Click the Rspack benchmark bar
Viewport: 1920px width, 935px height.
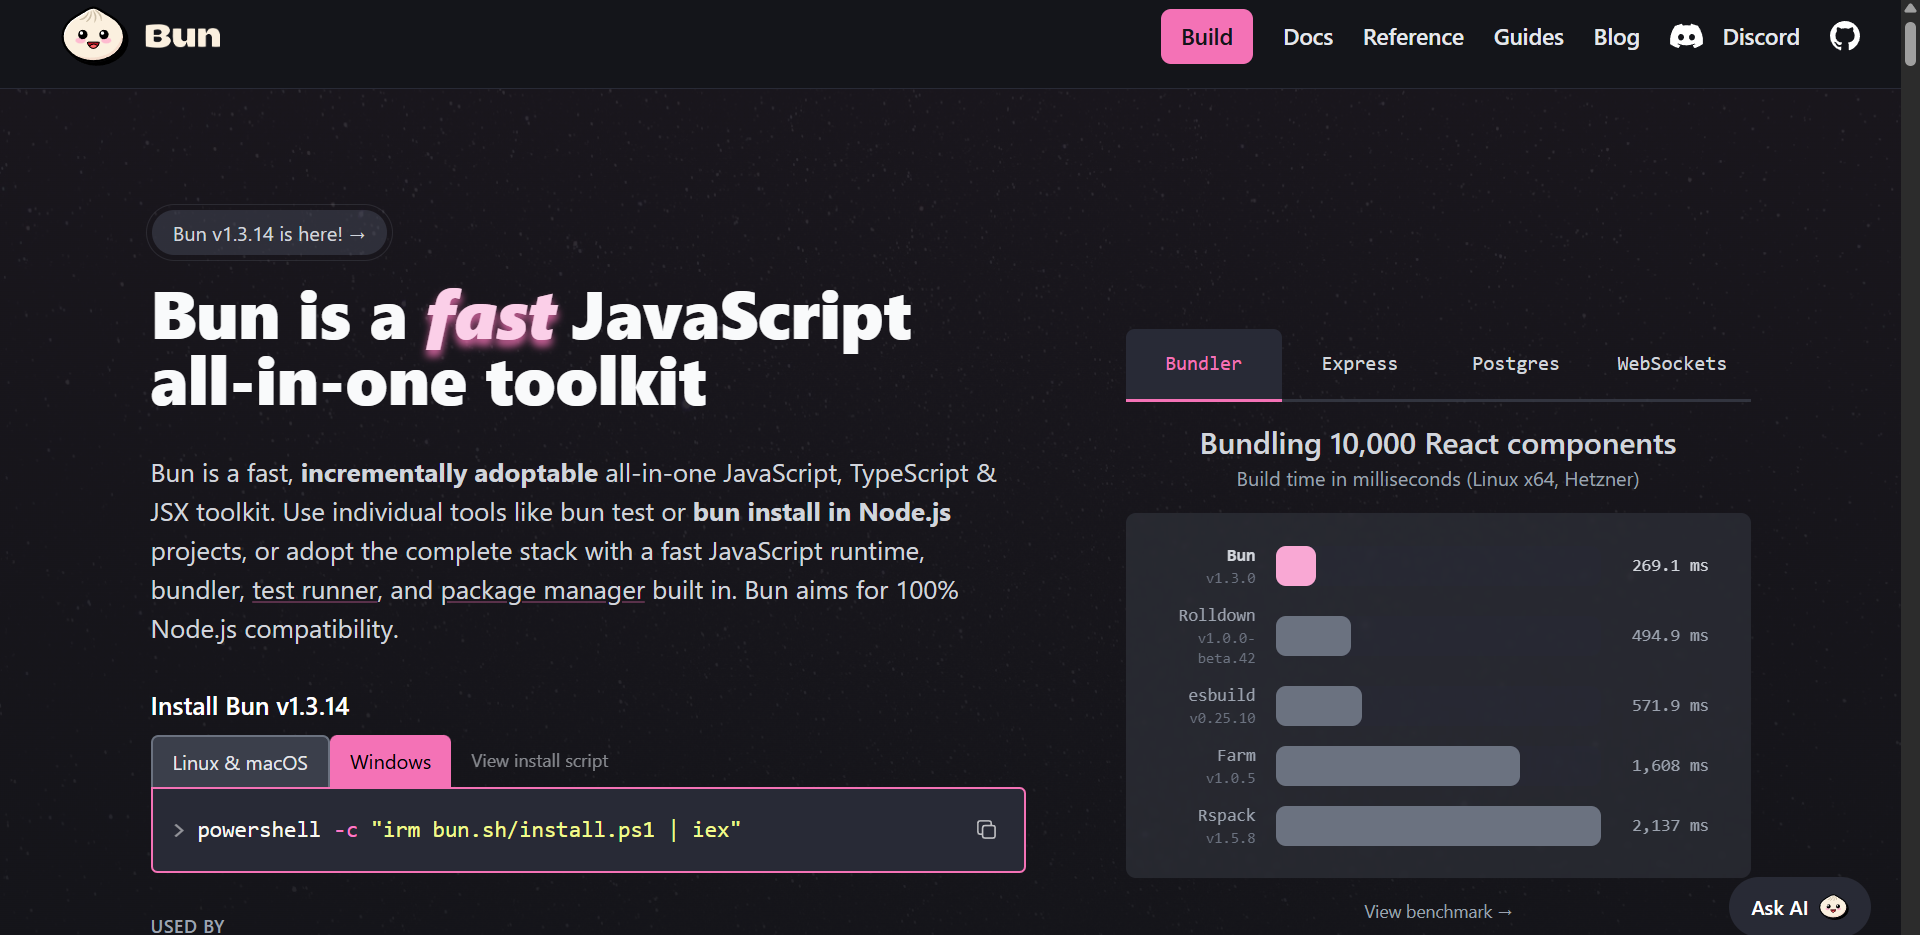pos(1438,826)
